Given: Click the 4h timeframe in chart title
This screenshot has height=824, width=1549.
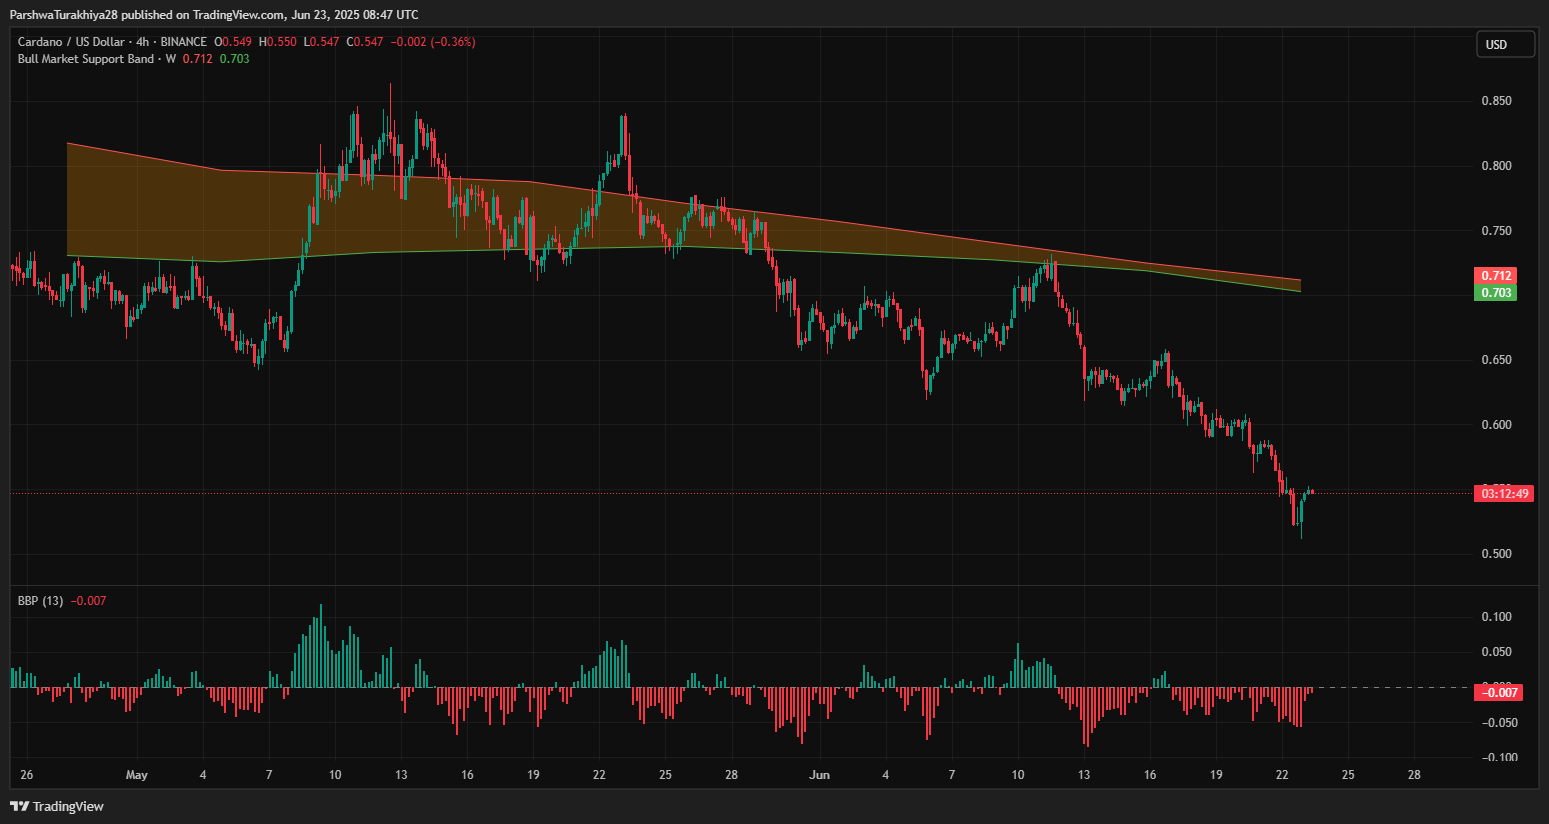Looking at the screenshot, I should pyautogui.click(x=143, y=42).
